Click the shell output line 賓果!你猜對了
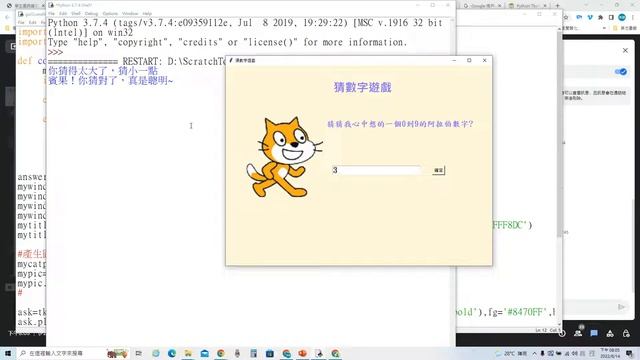 110,81
